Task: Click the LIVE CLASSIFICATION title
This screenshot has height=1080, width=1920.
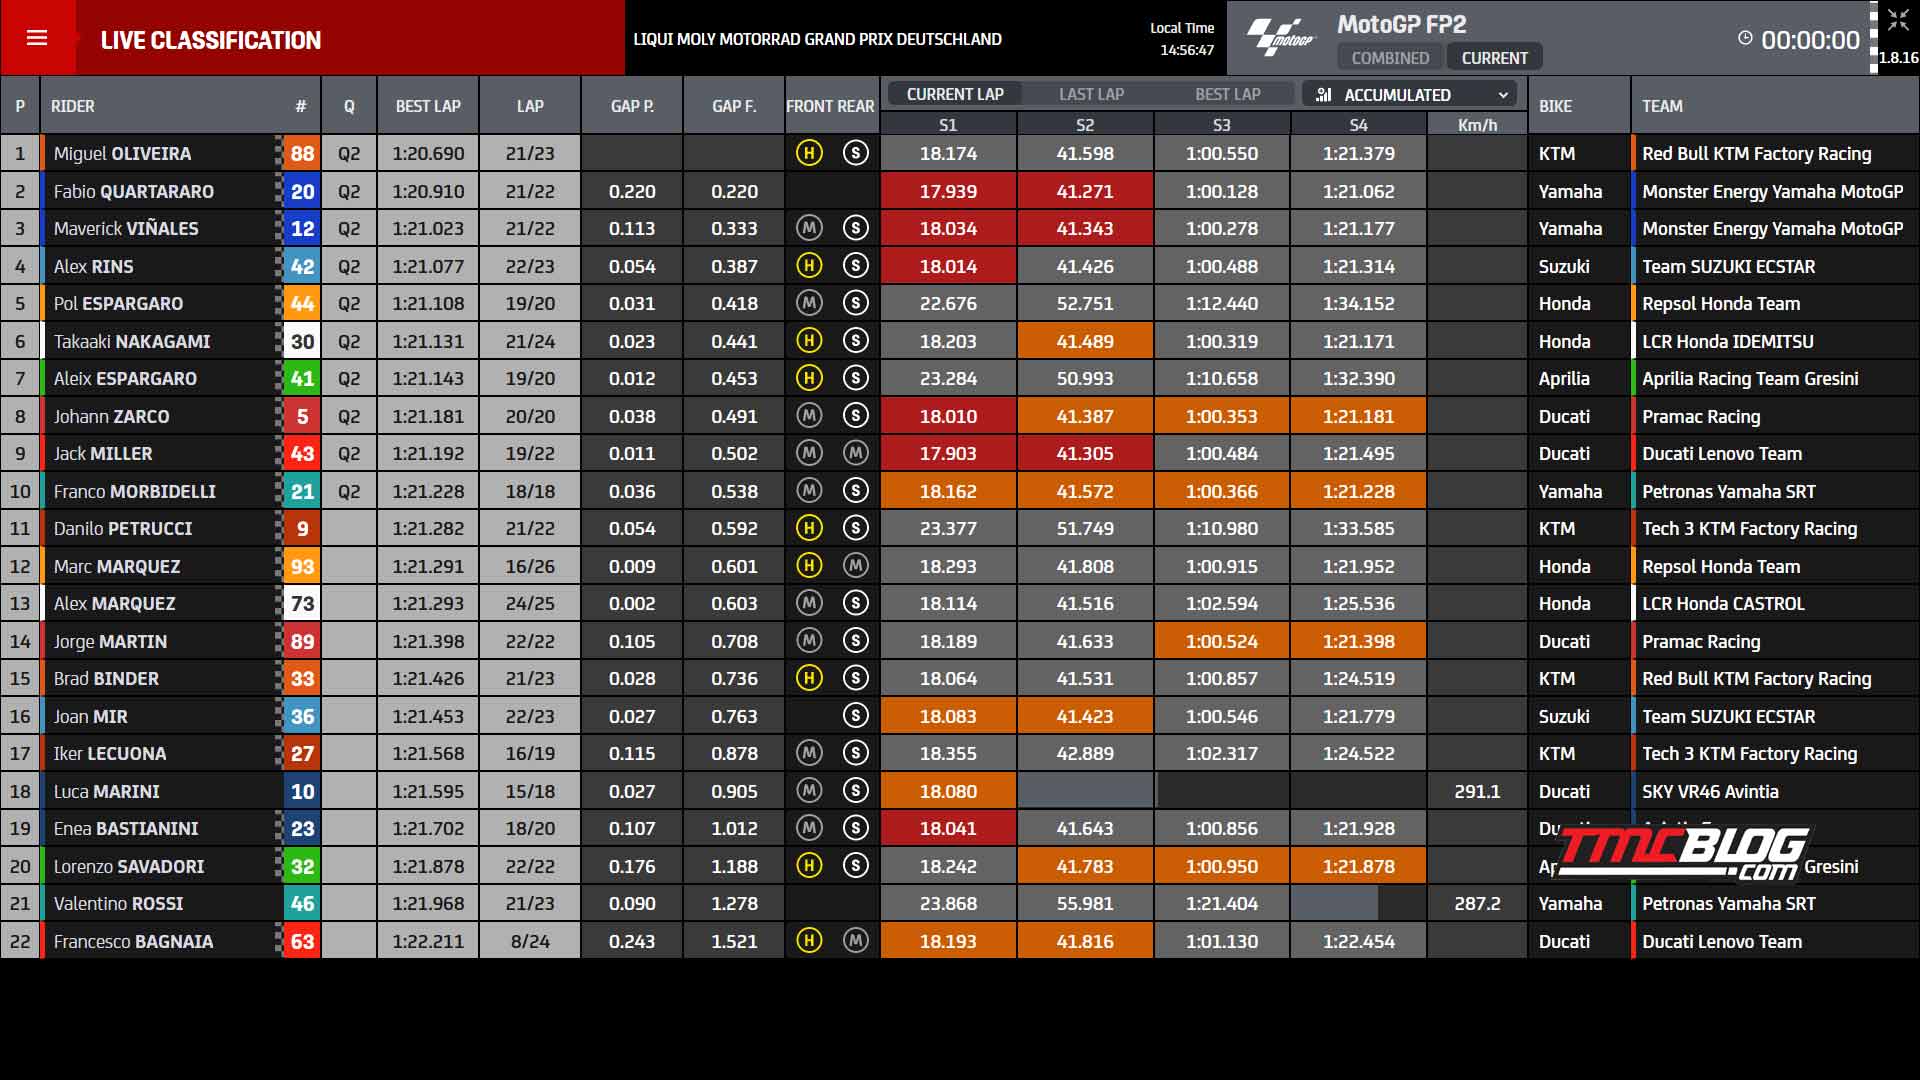Action: coord(211,40)
